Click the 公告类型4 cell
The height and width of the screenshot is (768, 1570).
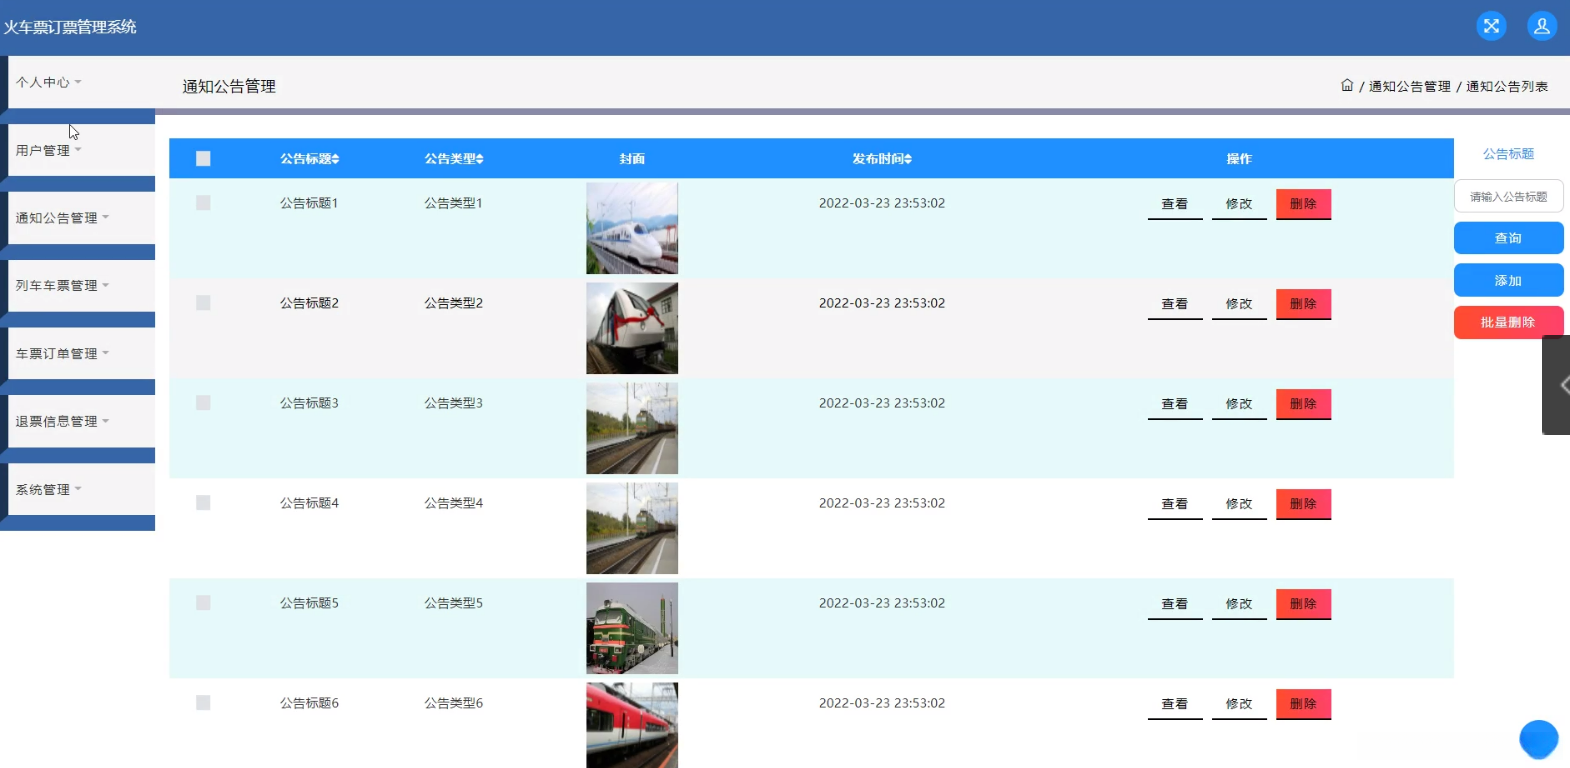point(453,503)
